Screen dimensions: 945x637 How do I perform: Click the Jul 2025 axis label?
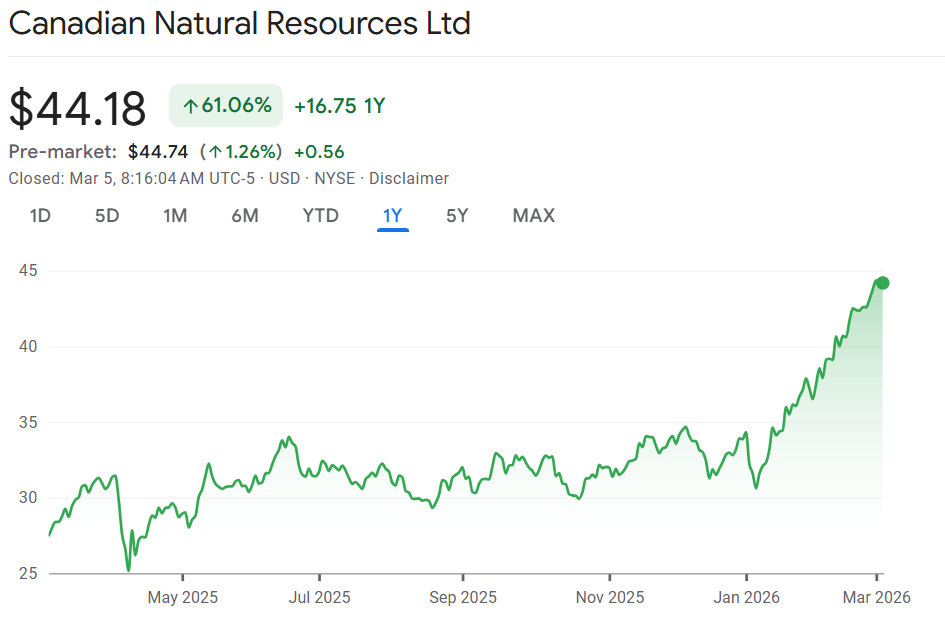click(319, 597)
